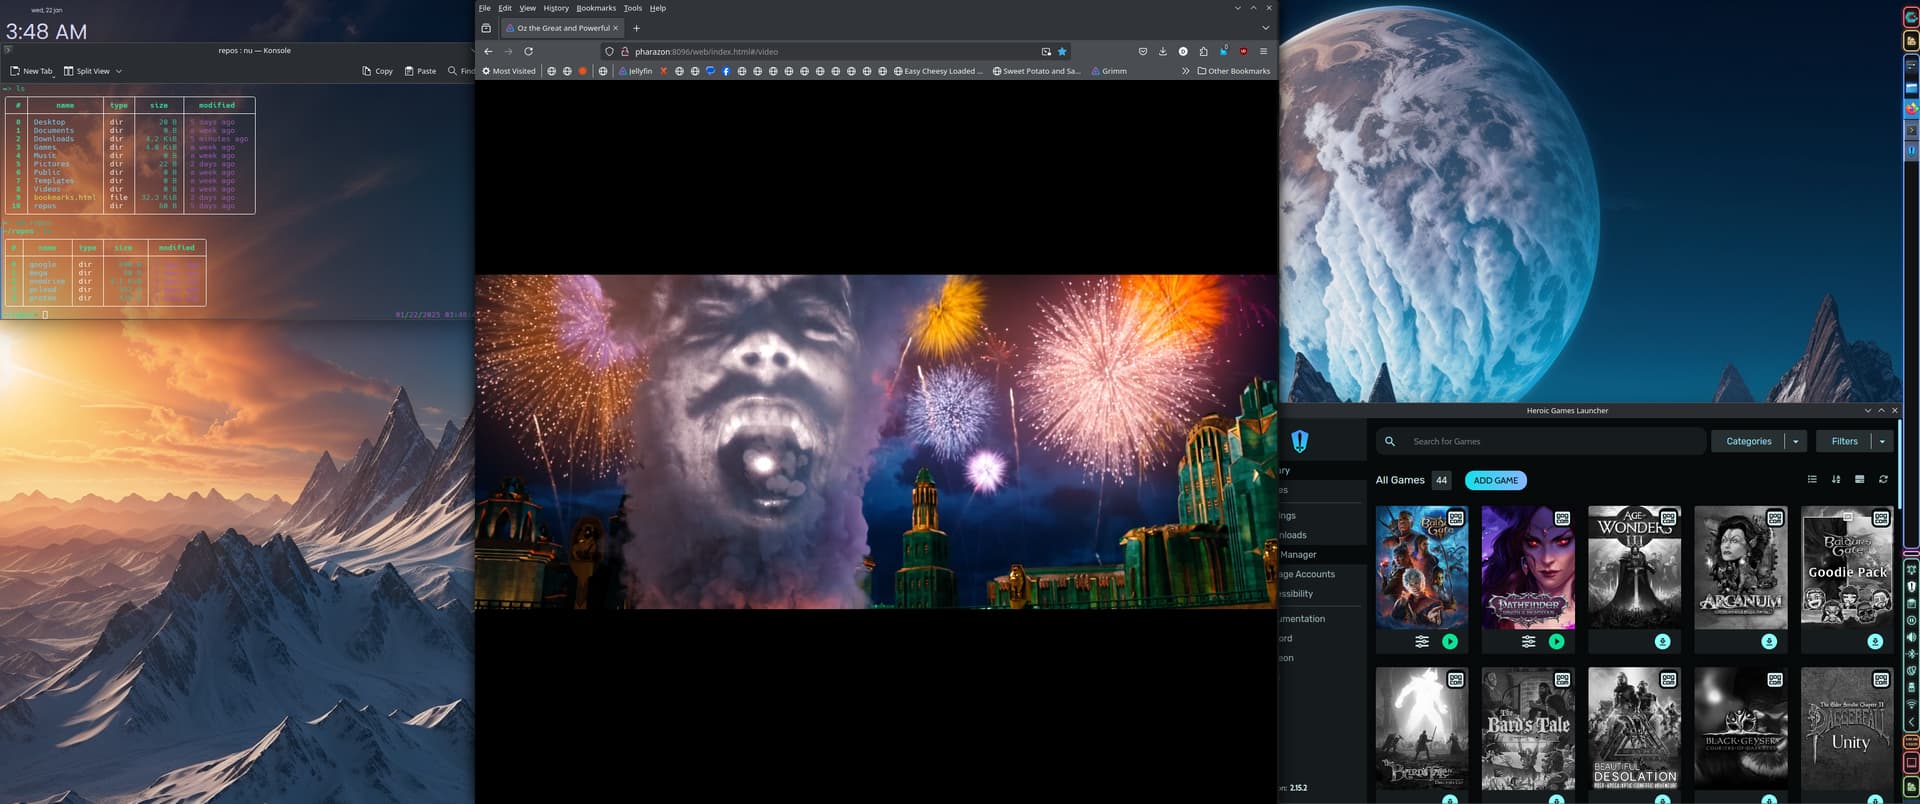
Task: Refresh the Heroic game library
Action: click(x=1883, y=480)
